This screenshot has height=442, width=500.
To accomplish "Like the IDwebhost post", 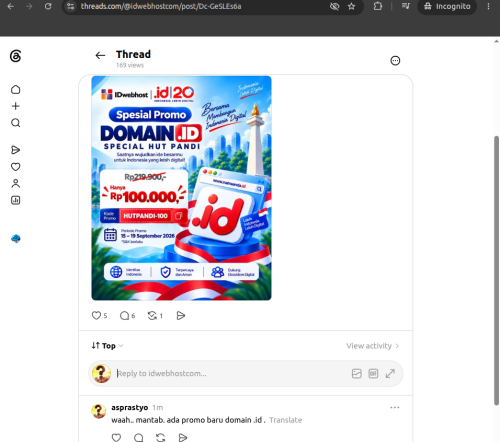I will 96,315.
